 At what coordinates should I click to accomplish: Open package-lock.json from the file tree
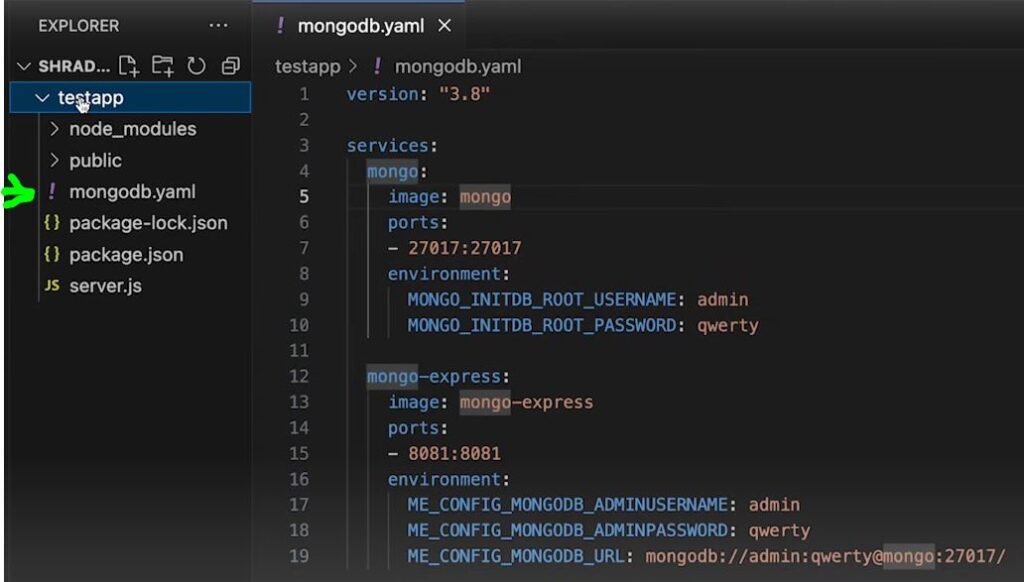[x=148, y=223]
